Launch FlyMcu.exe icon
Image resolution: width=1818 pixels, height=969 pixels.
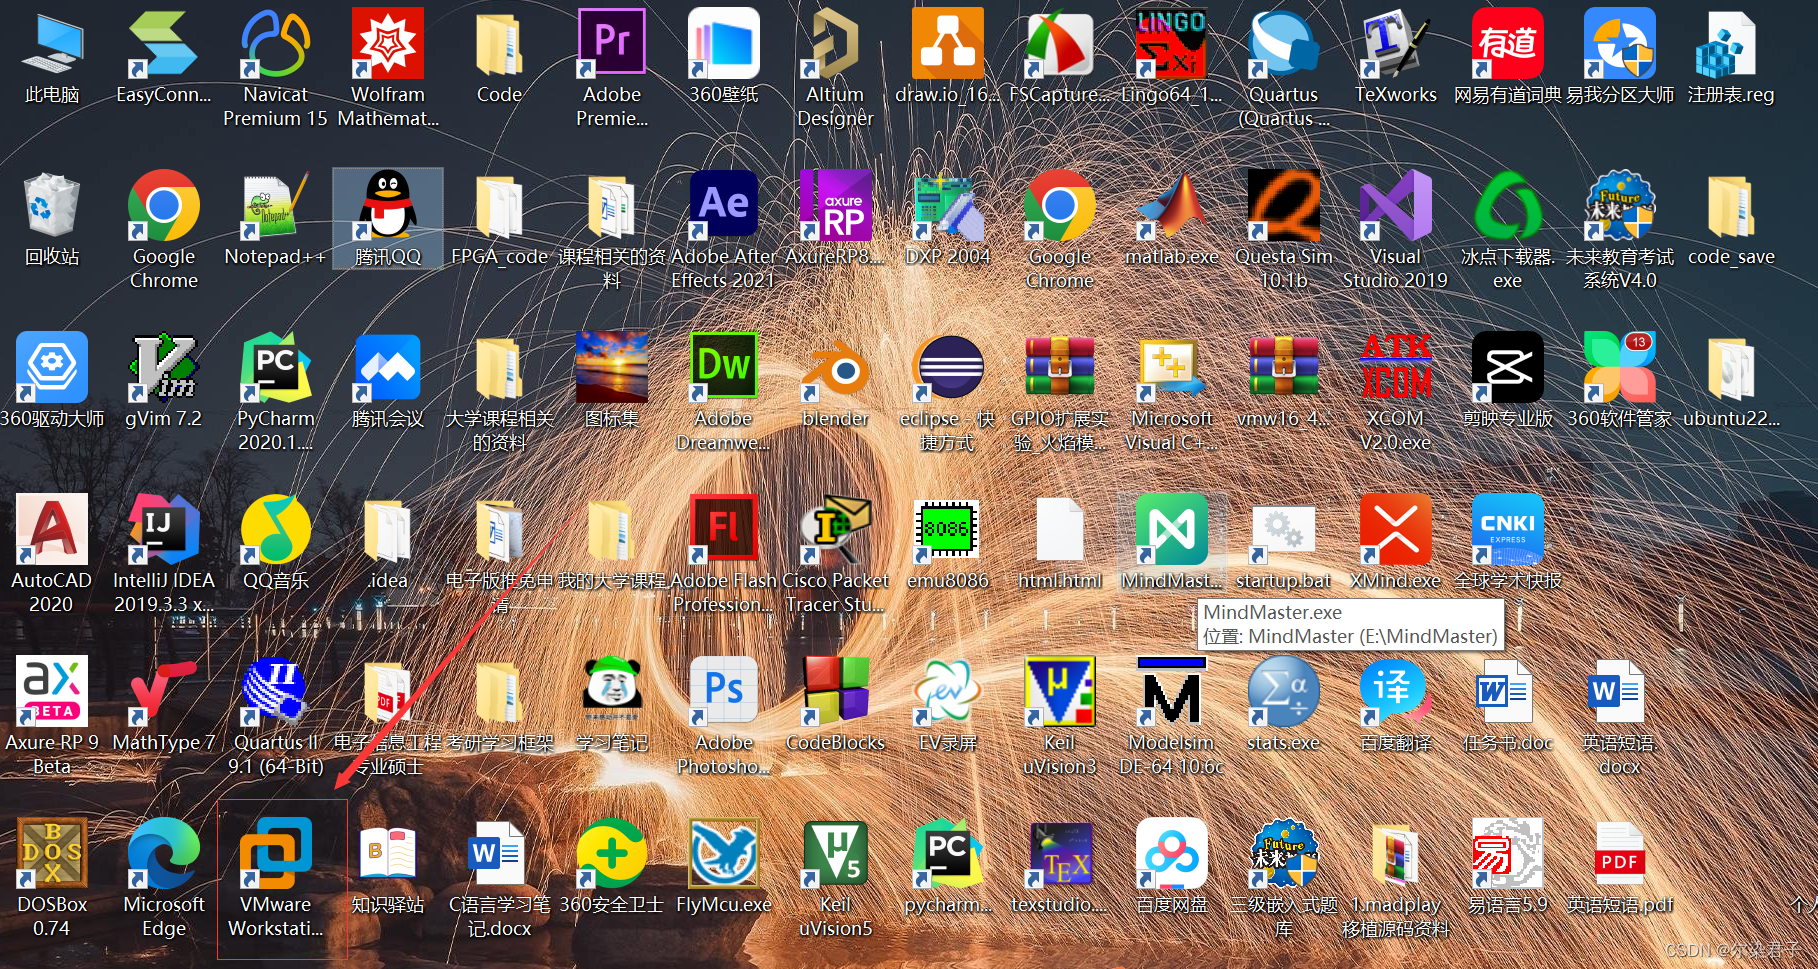tap(724, 853)
